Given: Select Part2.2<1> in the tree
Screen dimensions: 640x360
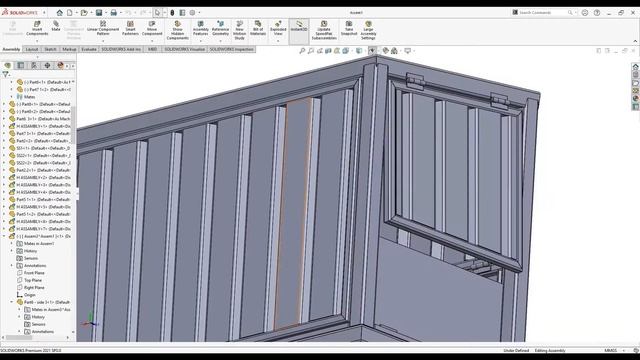Looking at the screenshot, I should (x=40, y=170).
